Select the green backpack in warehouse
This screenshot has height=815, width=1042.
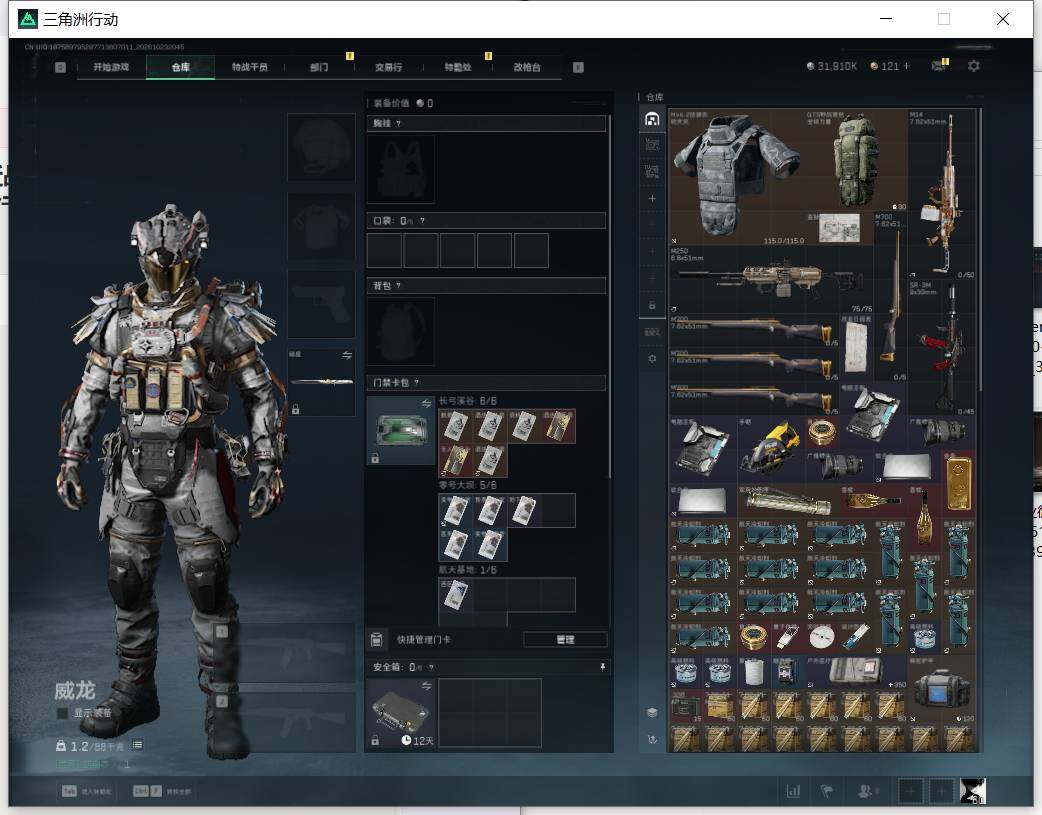[x=856, y=161]
